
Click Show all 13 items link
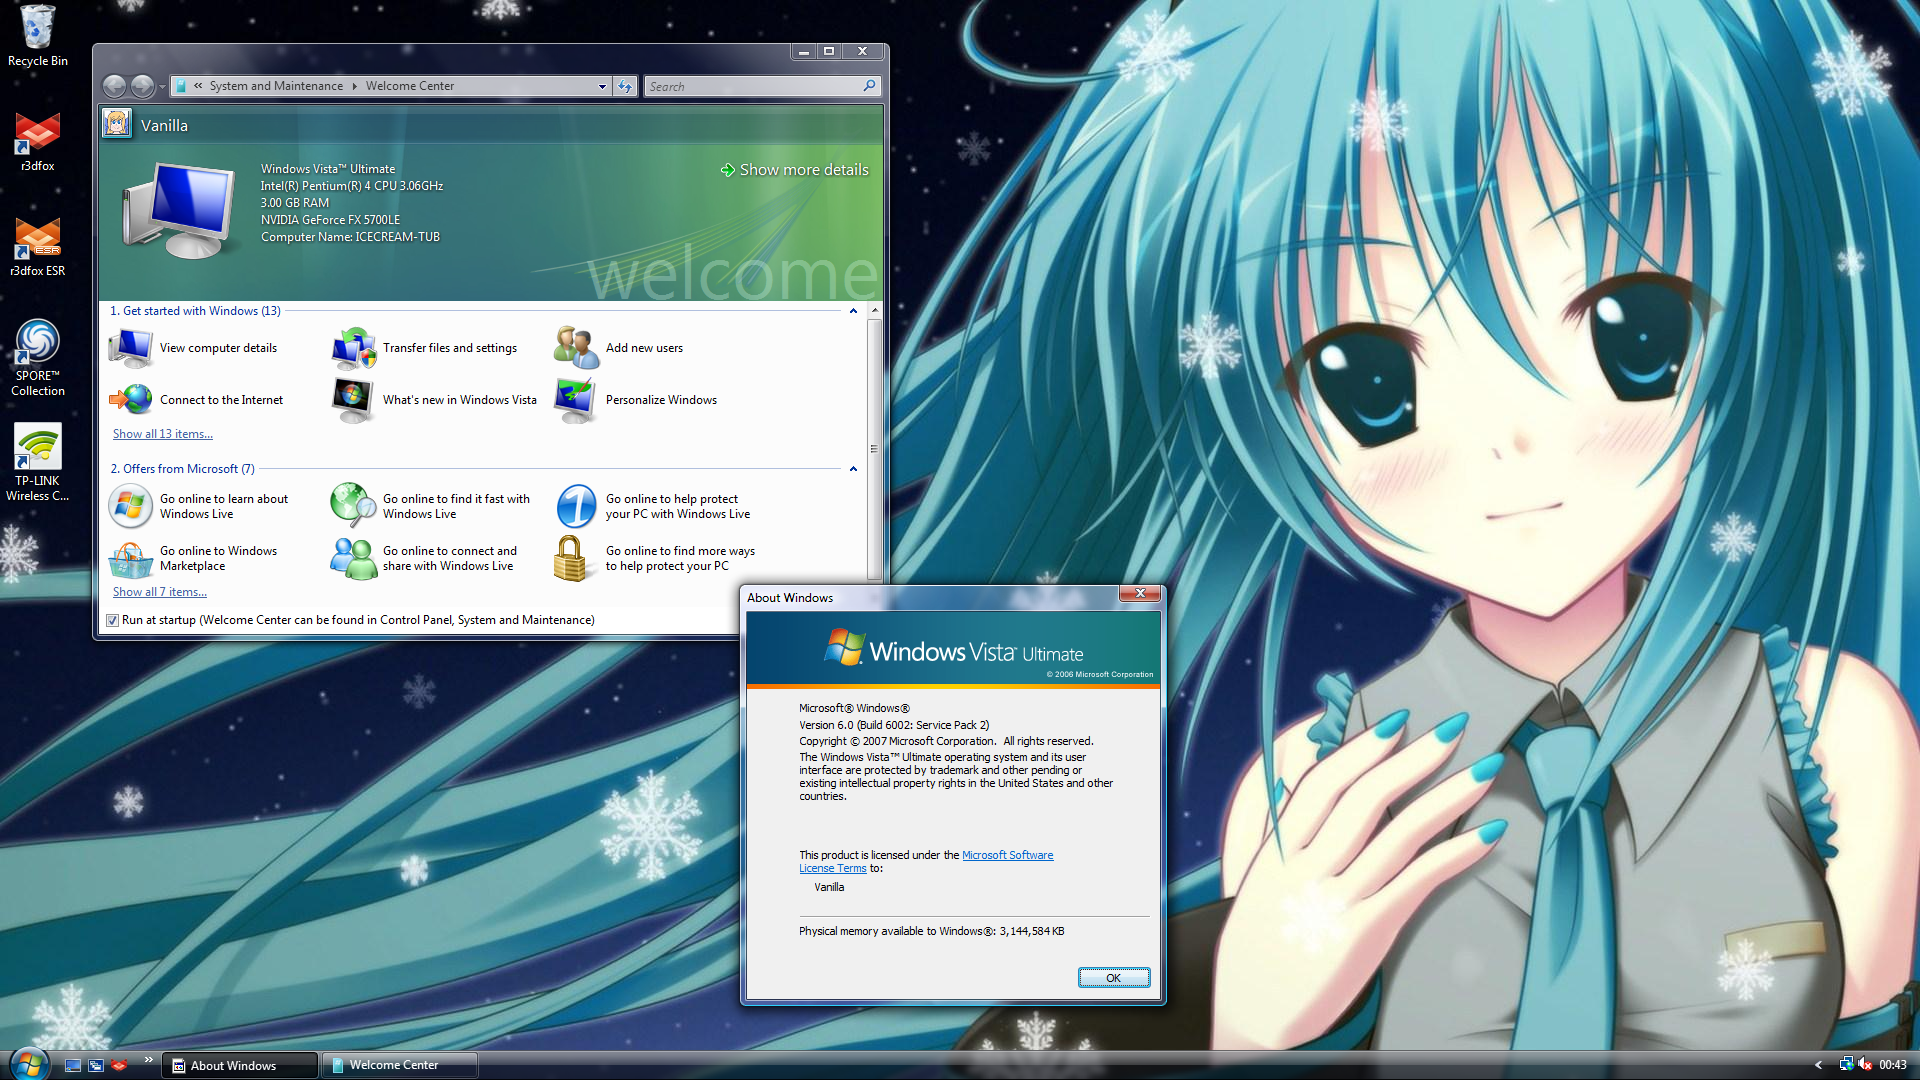(163, 434)
